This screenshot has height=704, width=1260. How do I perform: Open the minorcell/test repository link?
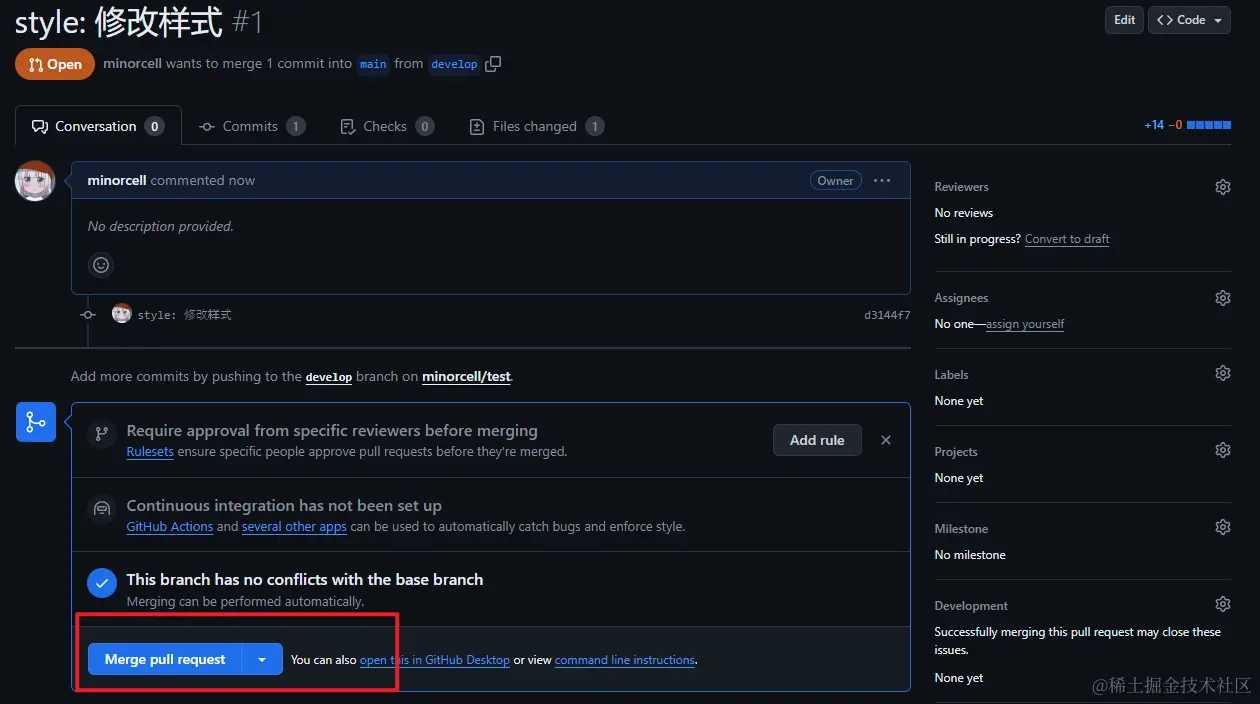pyautogui.click(x=466, y=377)
